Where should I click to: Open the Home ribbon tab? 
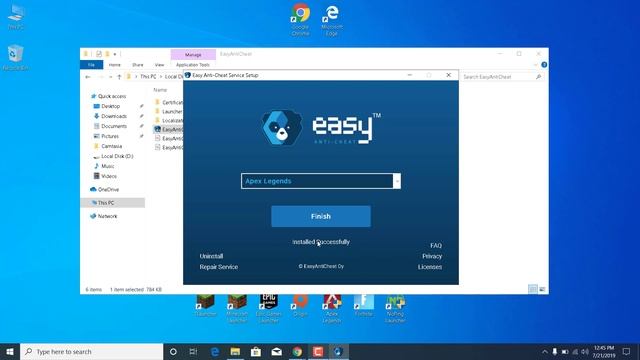tap(115, 65)
